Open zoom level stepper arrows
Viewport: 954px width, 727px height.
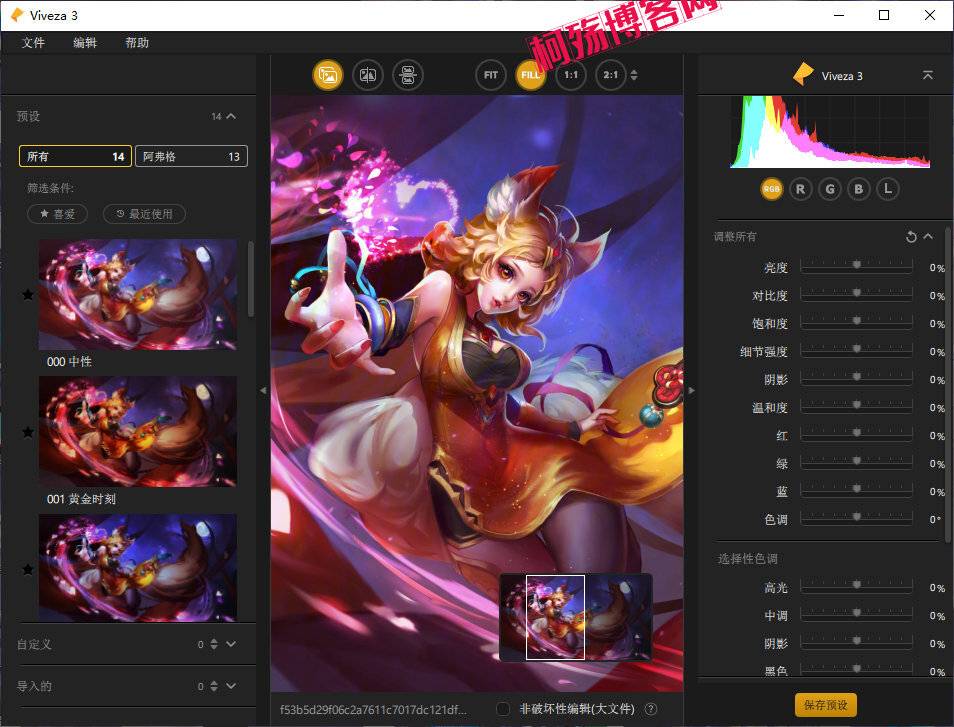[634, 75]
